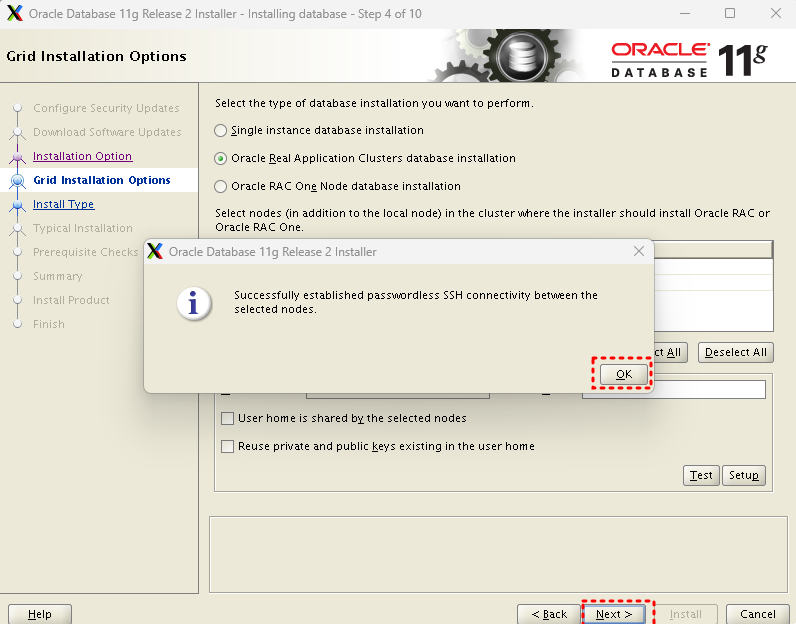Click the X icon in dialog title
Image resolution: width=796 pixels, height=624 pixels.
155,251
